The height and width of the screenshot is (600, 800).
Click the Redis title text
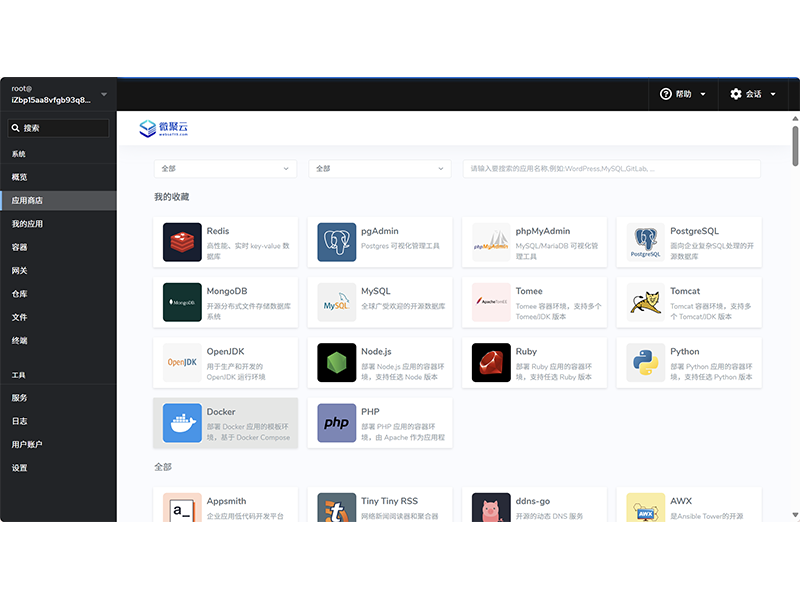point(218,231)
